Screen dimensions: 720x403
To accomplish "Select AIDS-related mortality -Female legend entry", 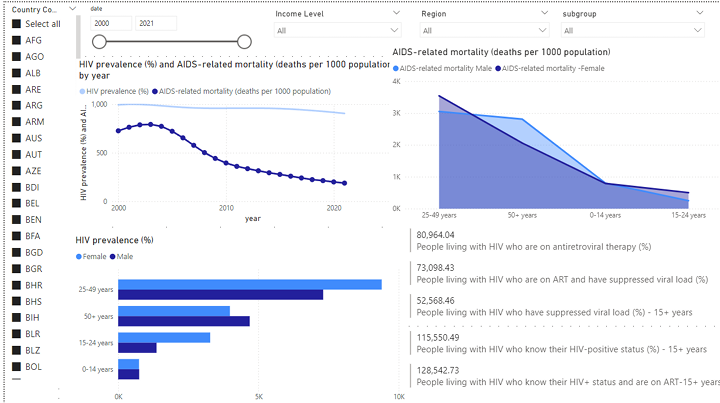I will coord(550,68).
